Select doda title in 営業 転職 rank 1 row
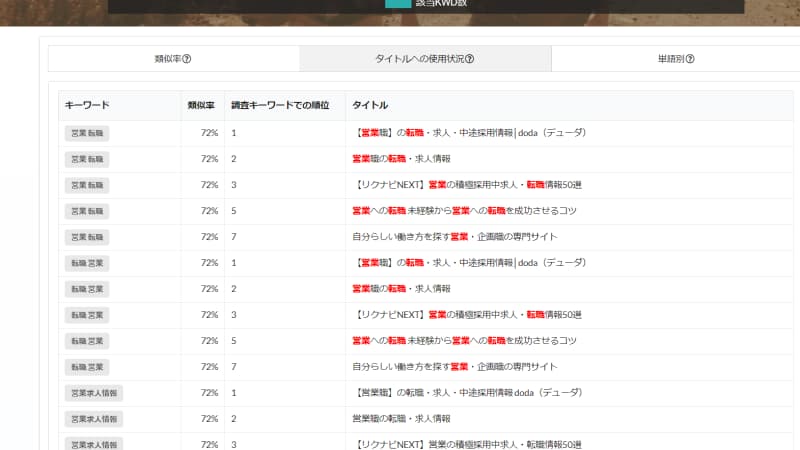The image size is (800, 450). (x=469, y=133)
